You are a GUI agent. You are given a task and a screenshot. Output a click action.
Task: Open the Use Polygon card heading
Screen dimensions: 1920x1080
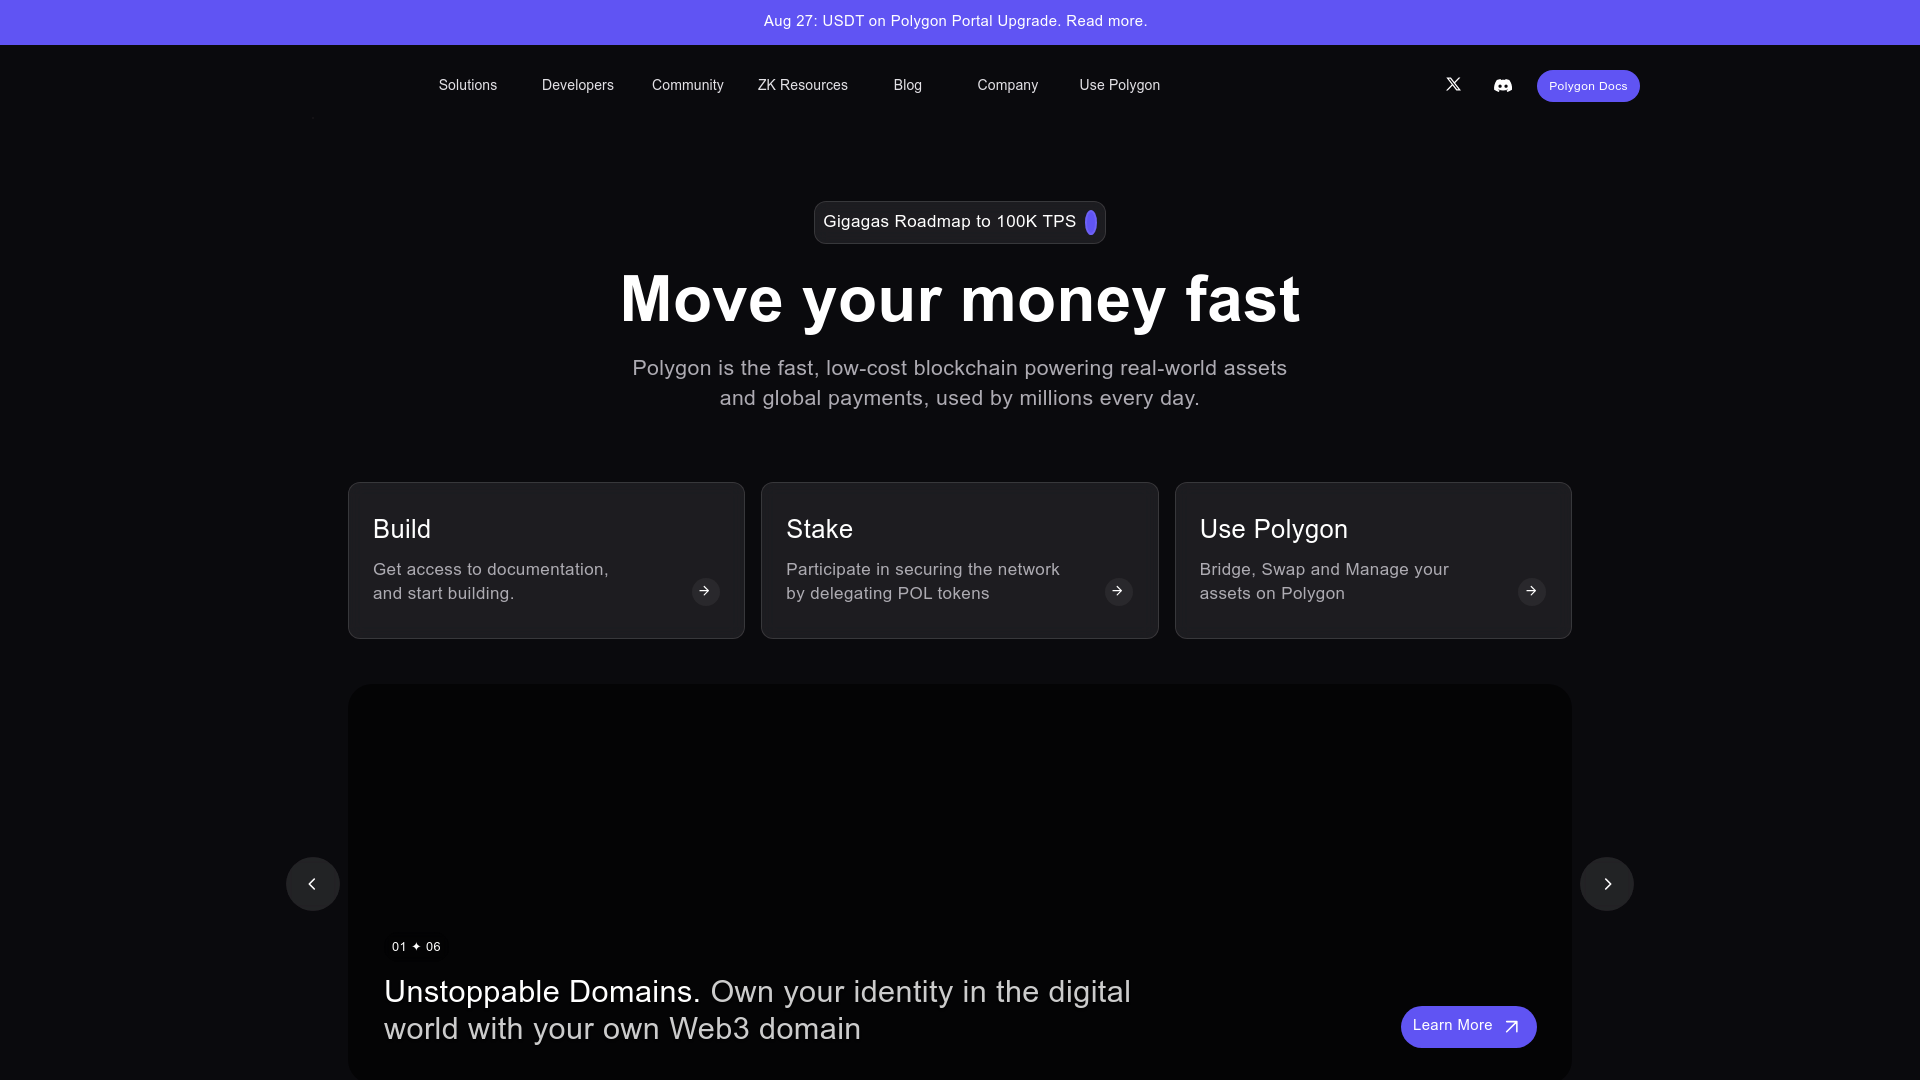(1274, 529)
